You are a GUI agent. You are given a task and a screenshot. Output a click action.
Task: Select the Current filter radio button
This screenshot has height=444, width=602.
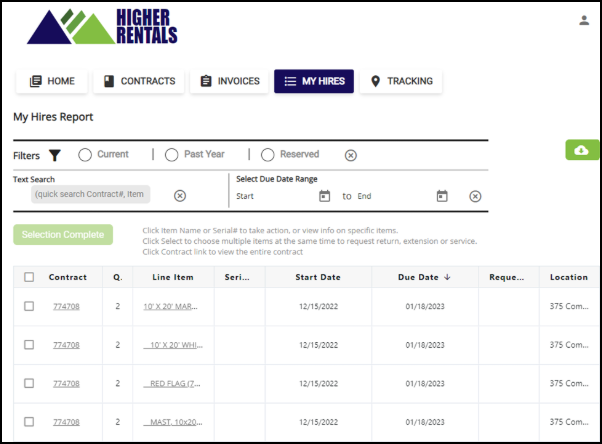(x=85, y=155)
